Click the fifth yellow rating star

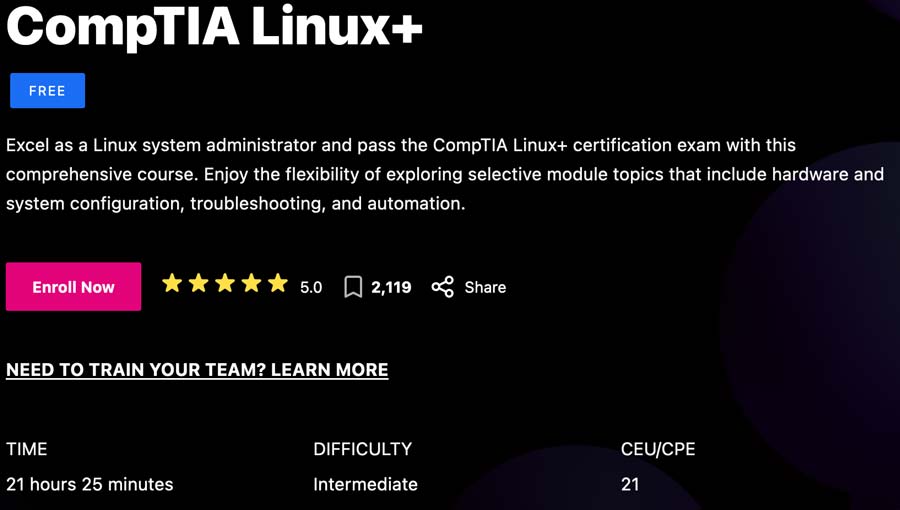click(x=278, y=283)
